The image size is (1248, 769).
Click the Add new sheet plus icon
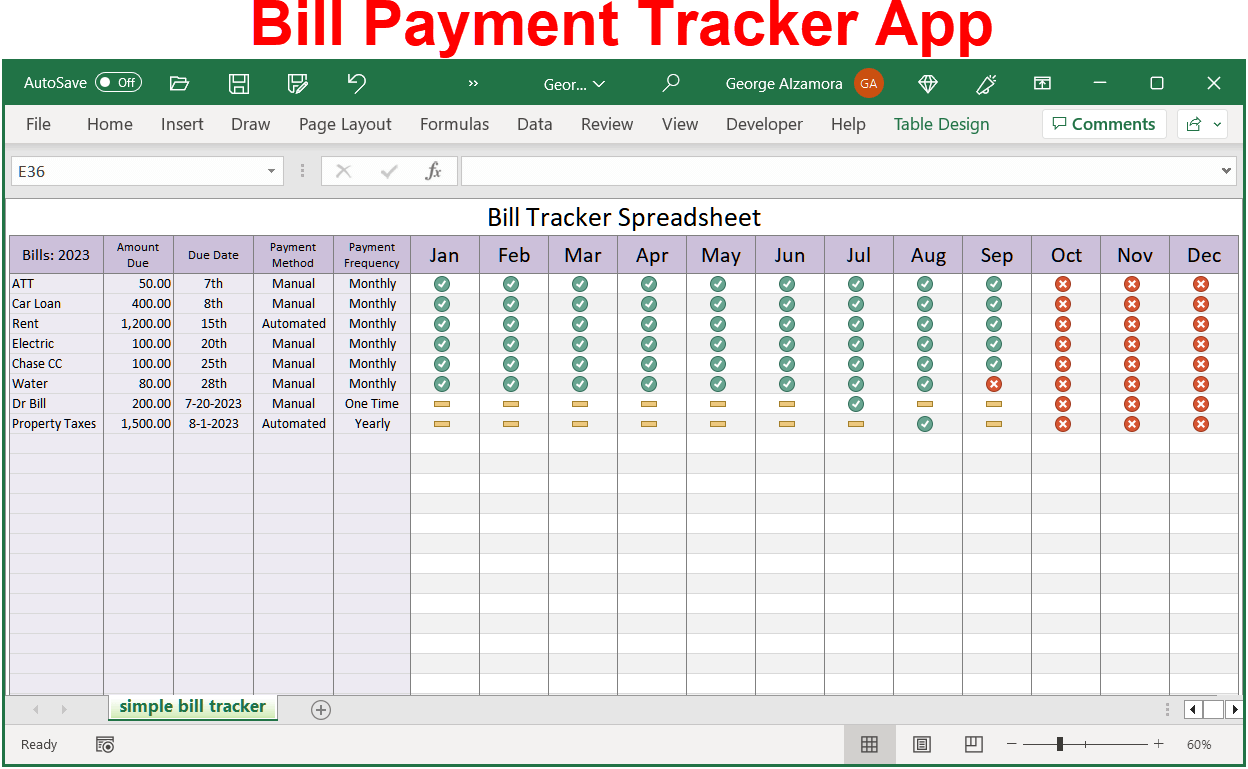321,709
